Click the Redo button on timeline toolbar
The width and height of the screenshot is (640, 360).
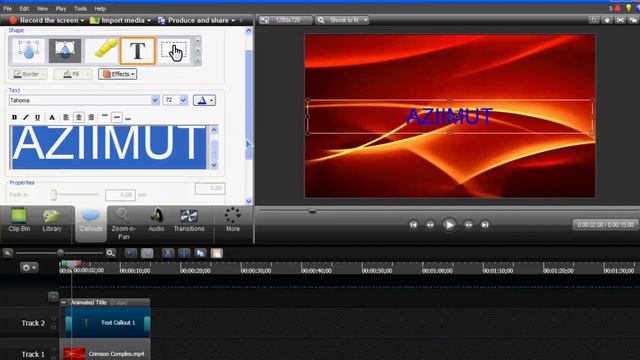(x=147, y=253)
